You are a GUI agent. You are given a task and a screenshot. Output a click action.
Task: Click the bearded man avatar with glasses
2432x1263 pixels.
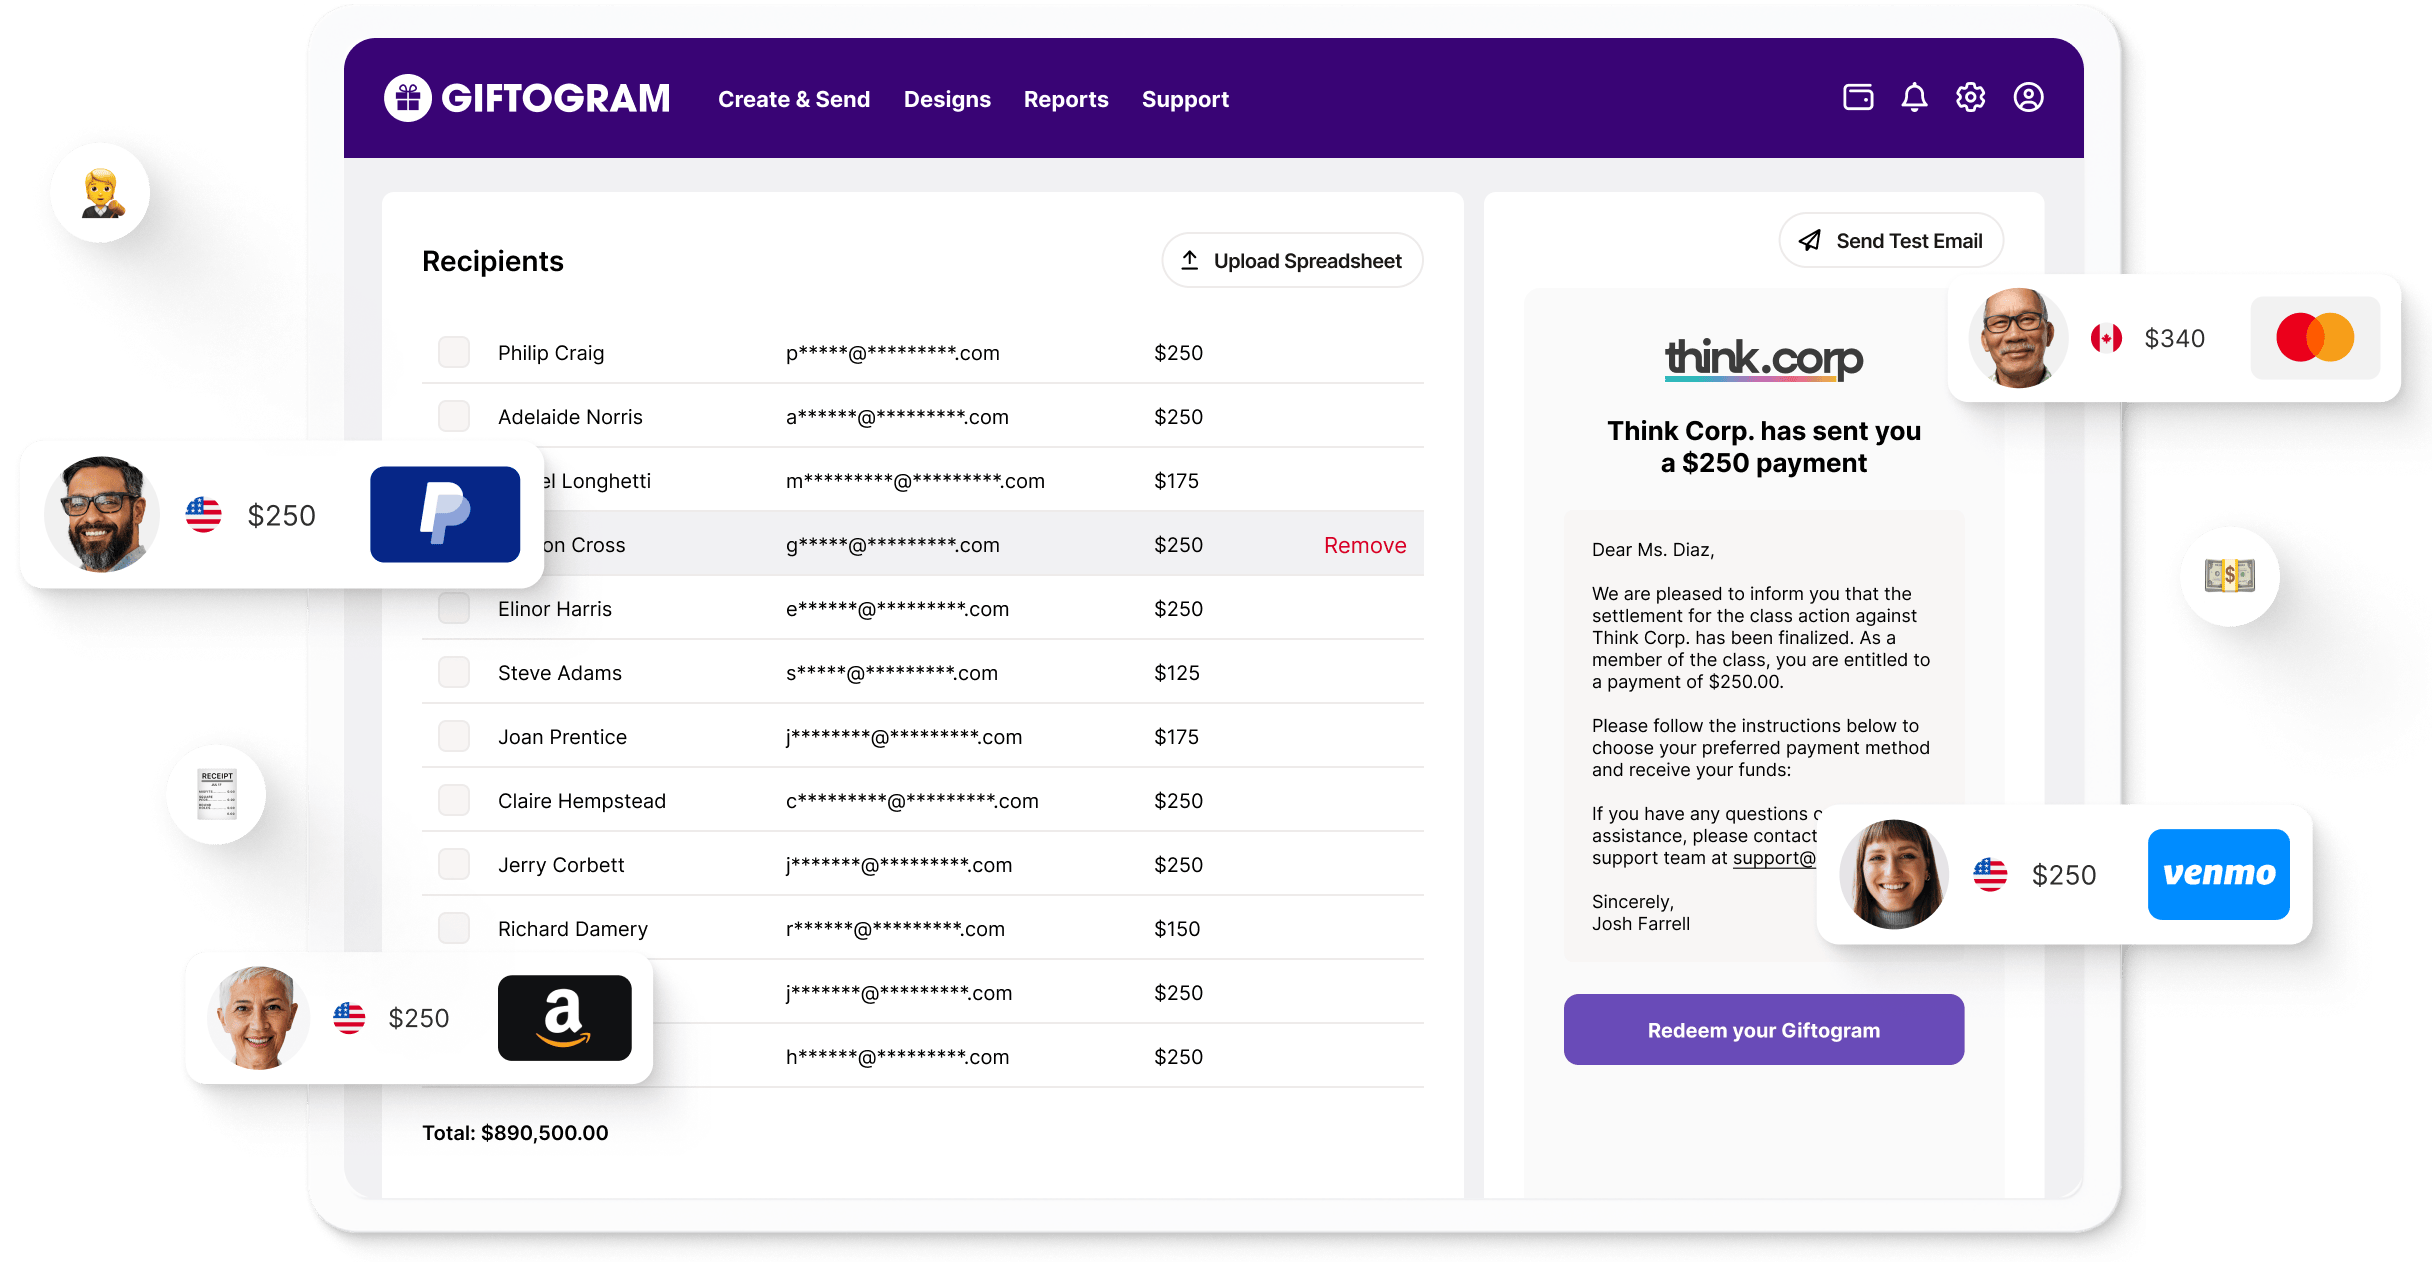tap(102, 514)
